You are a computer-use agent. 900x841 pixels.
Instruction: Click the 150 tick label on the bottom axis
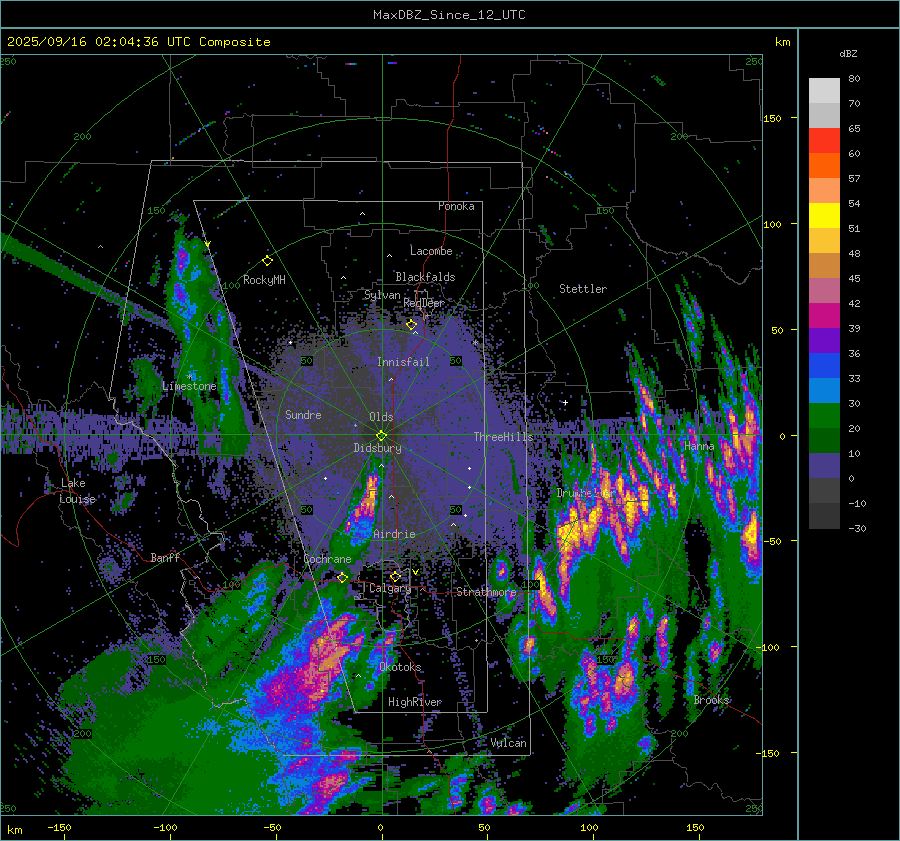(695, 828)
